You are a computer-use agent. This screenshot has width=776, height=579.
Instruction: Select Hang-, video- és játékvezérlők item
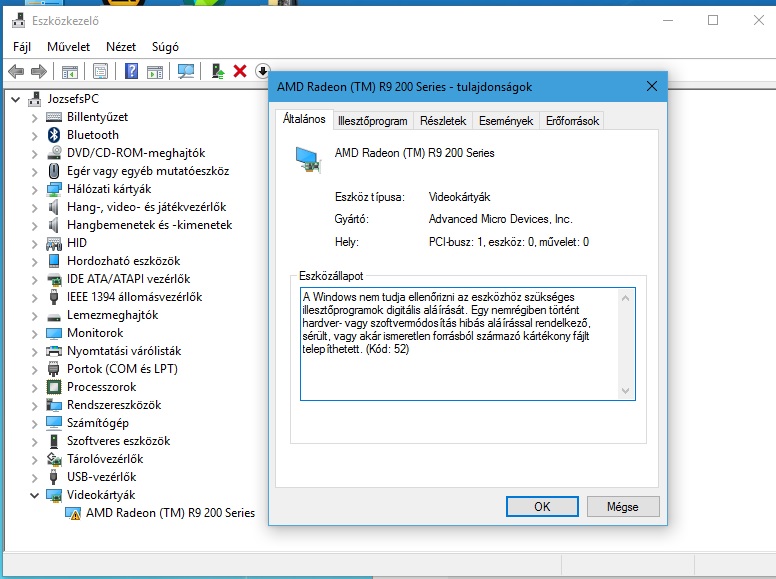click(x=146, y=207)
